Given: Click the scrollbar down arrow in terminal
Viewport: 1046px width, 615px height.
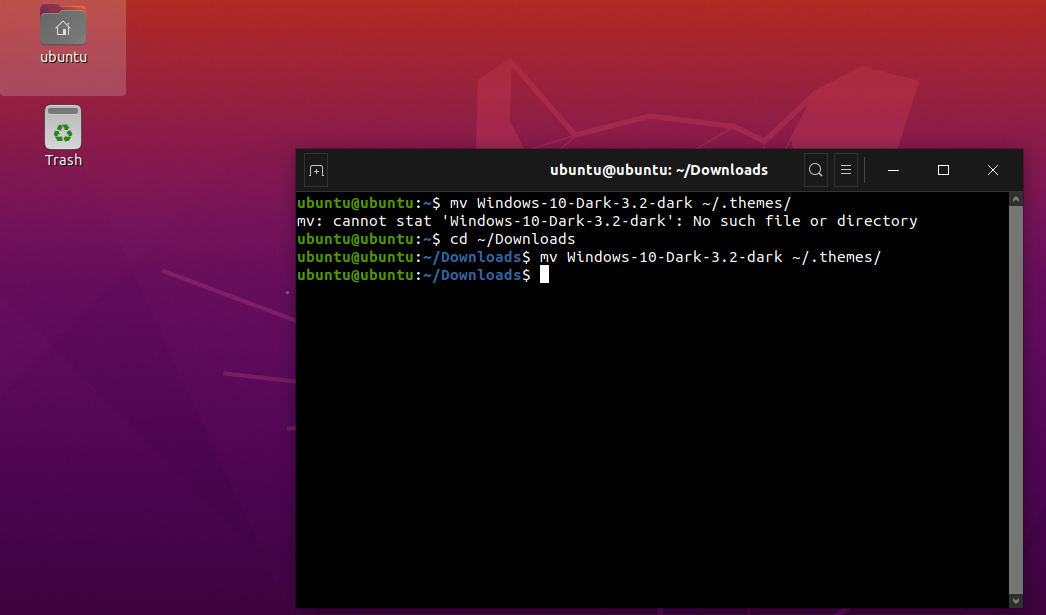Looking at the screenshot, I should click(x=1015, y=601).
